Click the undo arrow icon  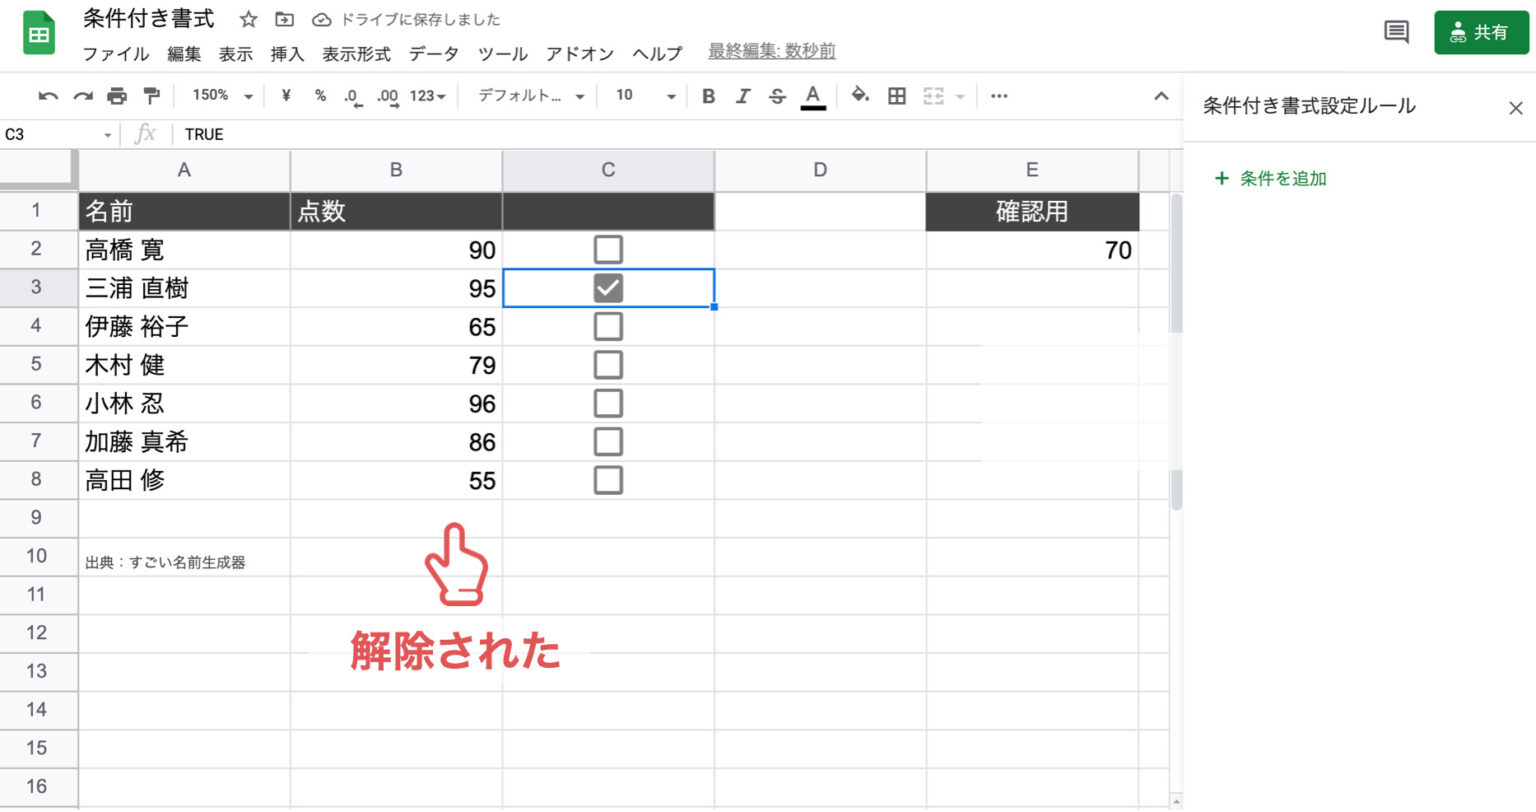point(47,96)
